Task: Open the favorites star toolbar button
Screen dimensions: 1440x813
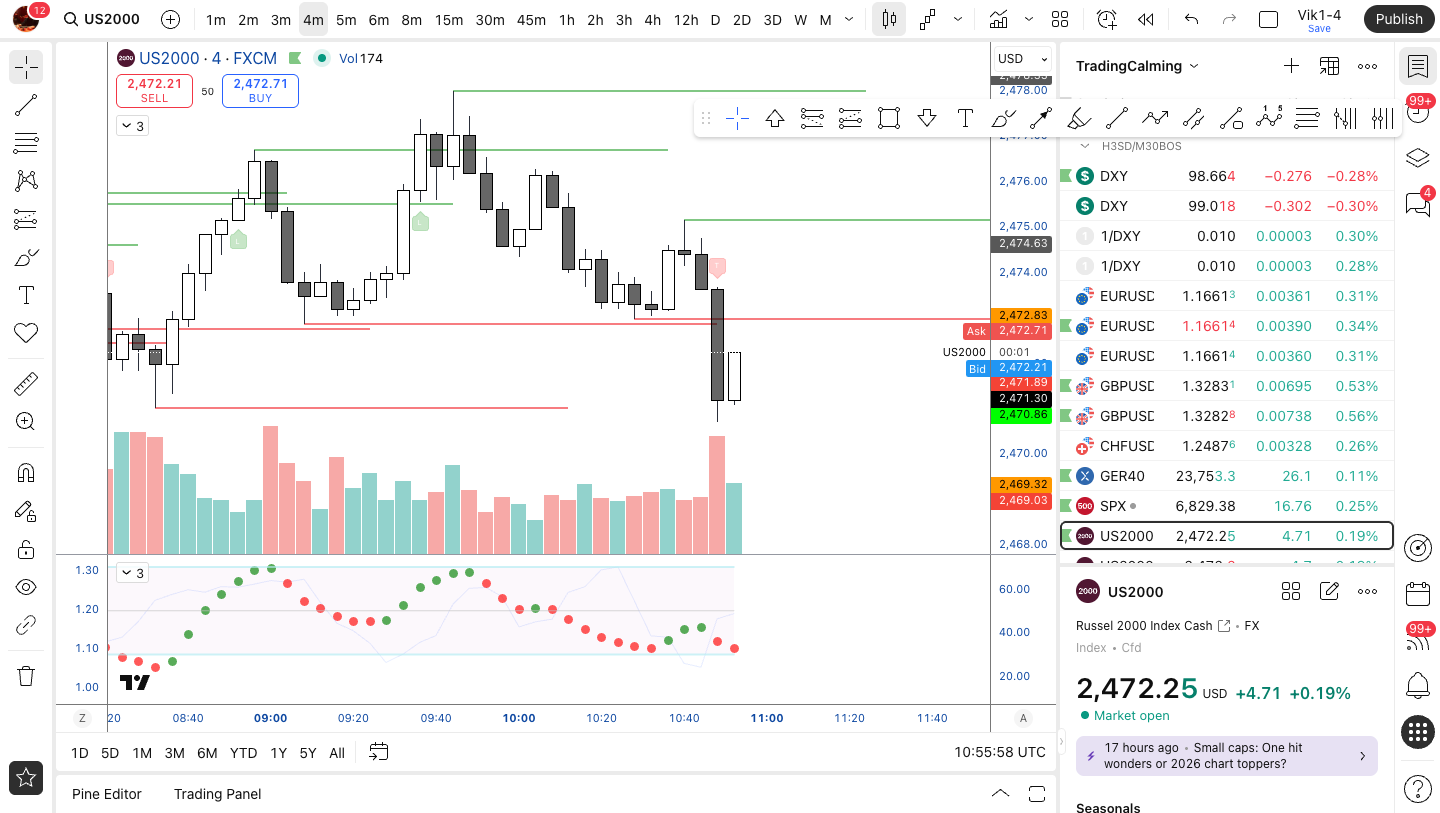Action: coord(26,777)
